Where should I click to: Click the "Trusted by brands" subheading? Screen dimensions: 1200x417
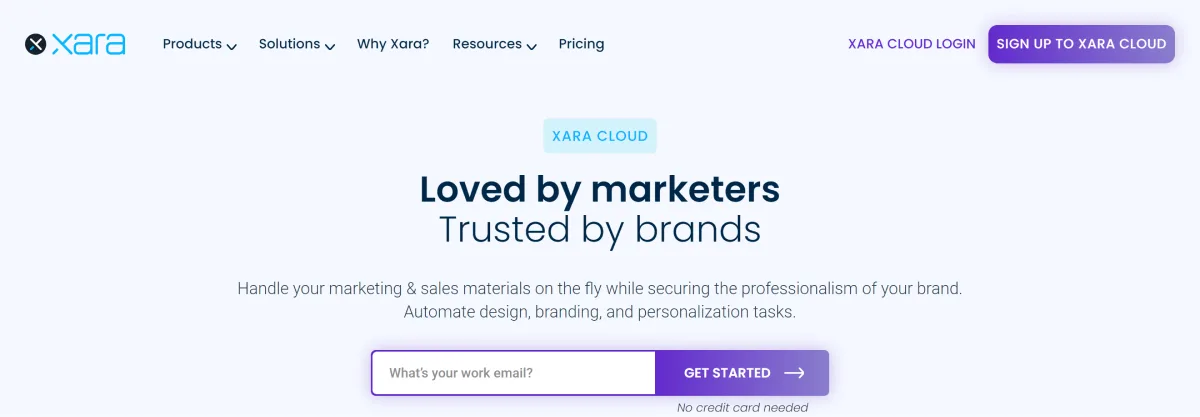point(600,229)
